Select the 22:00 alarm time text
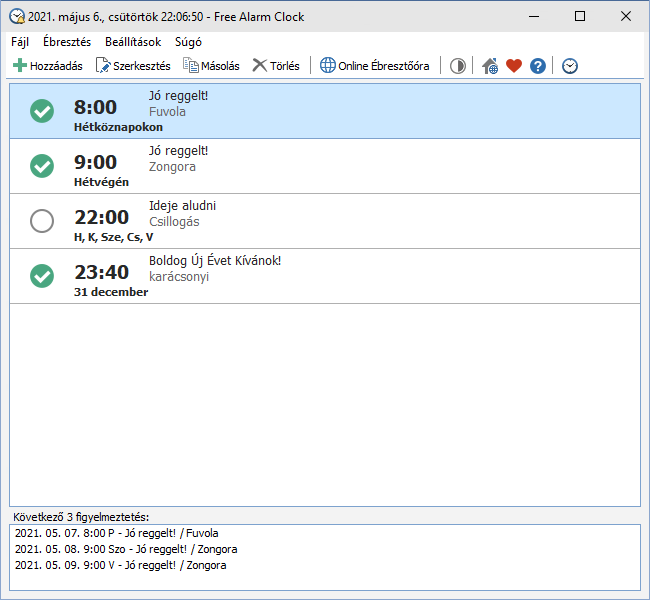This screenshot has width=650, height=600. (102, 217)
